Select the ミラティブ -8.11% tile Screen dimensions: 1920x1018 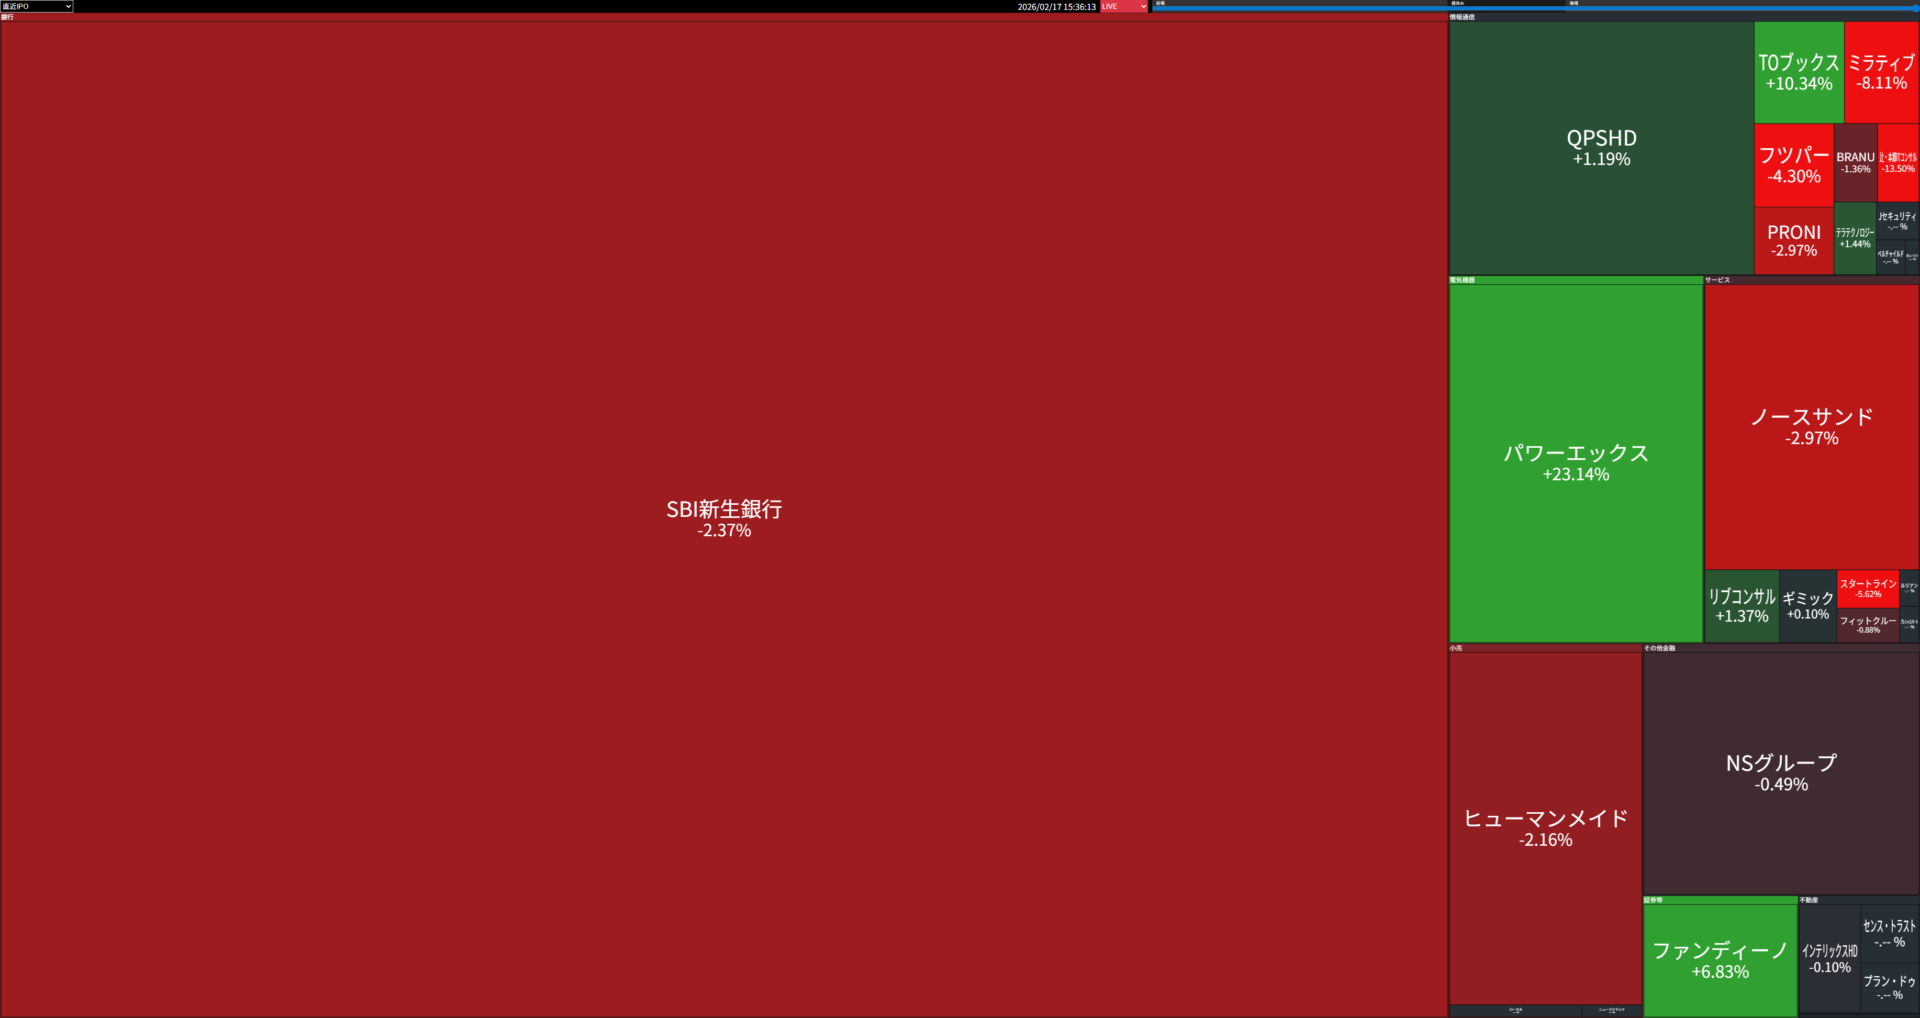pyautogui.click(x=1881, y=72)
